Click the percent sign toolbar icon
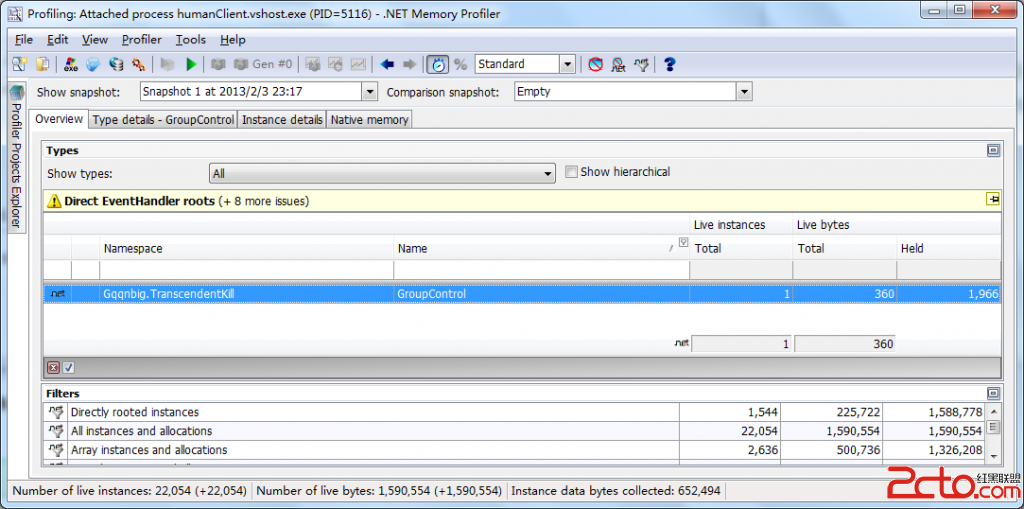 [x=460, y=64]
